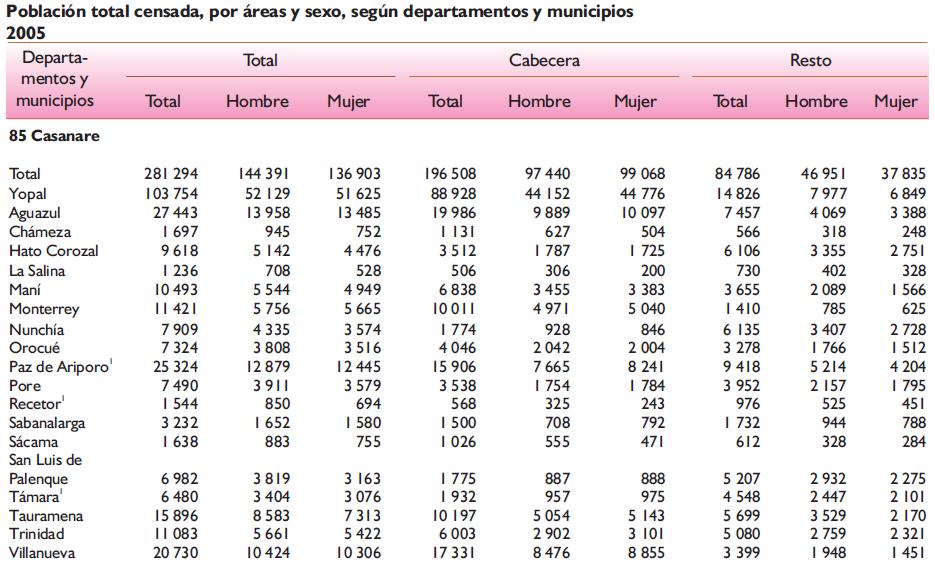This screenshot has height=576, width=935.
Task: Click the value 99 068
Action: click(642, 174)
